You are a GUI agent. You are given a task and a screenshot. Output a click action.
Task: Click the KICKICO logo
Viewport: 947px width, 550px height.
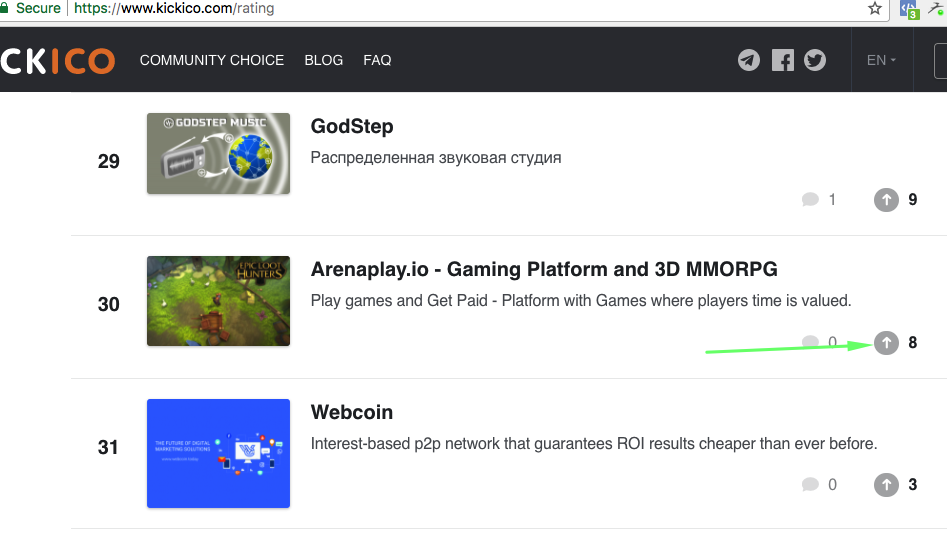pos(57,60)
